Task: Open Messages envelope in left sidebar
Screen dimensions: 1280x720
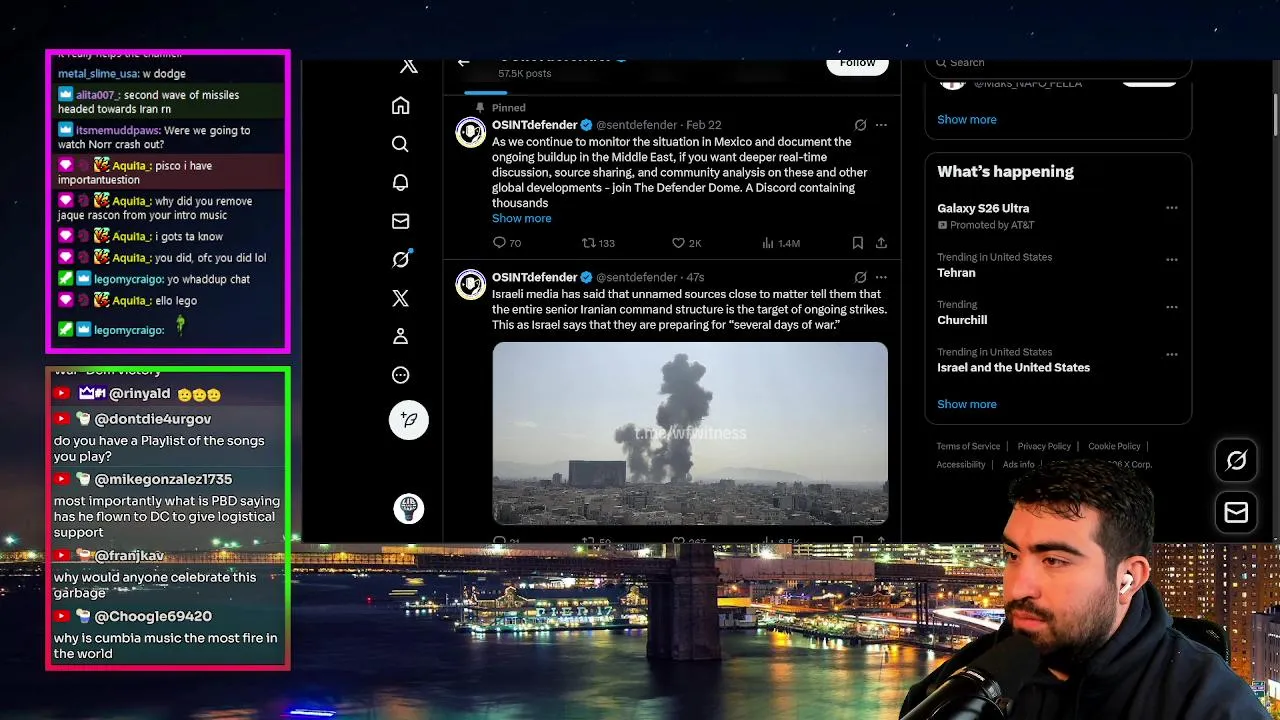Action: [400, 221]
